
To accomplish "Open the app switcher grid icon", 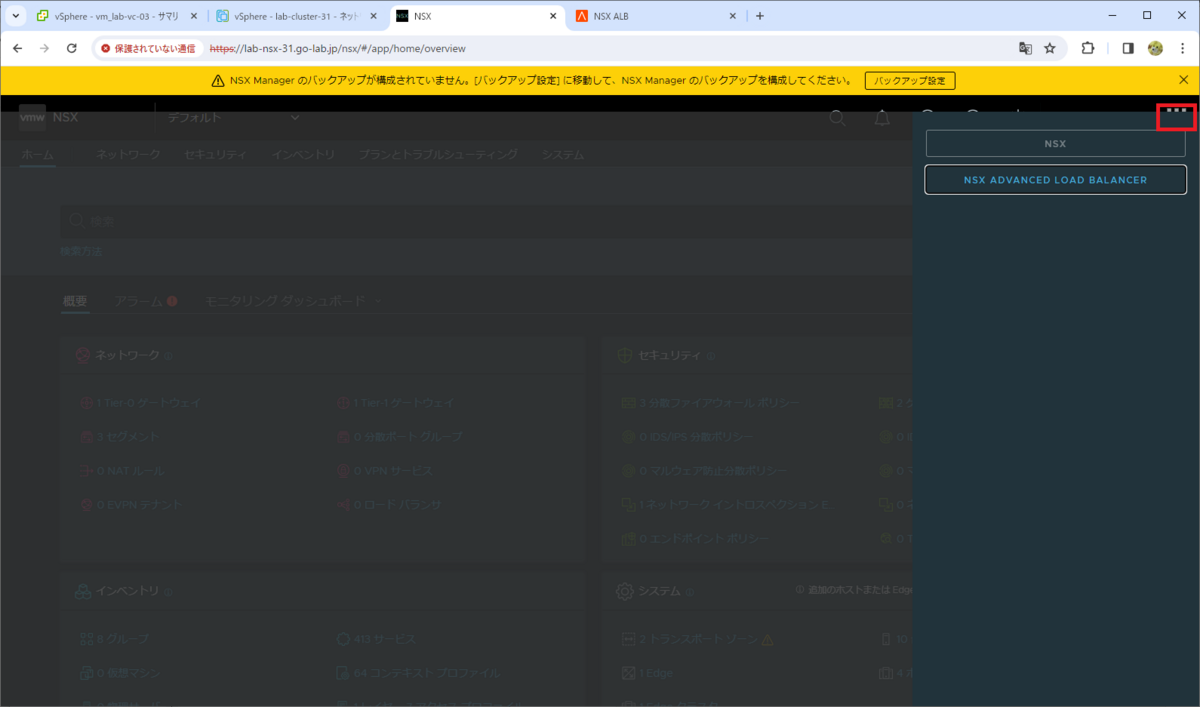I will [x=1177, y=112].
